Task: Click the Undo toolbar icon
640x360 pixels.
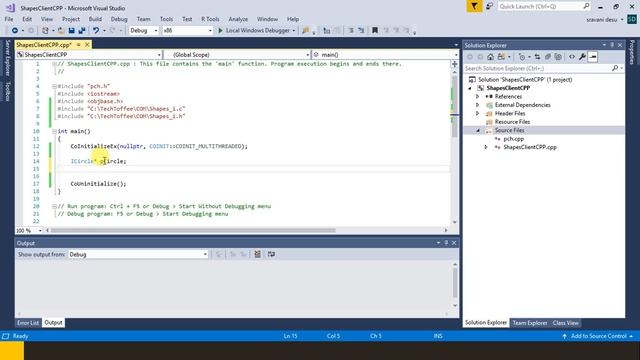Action: pos(96,31)
